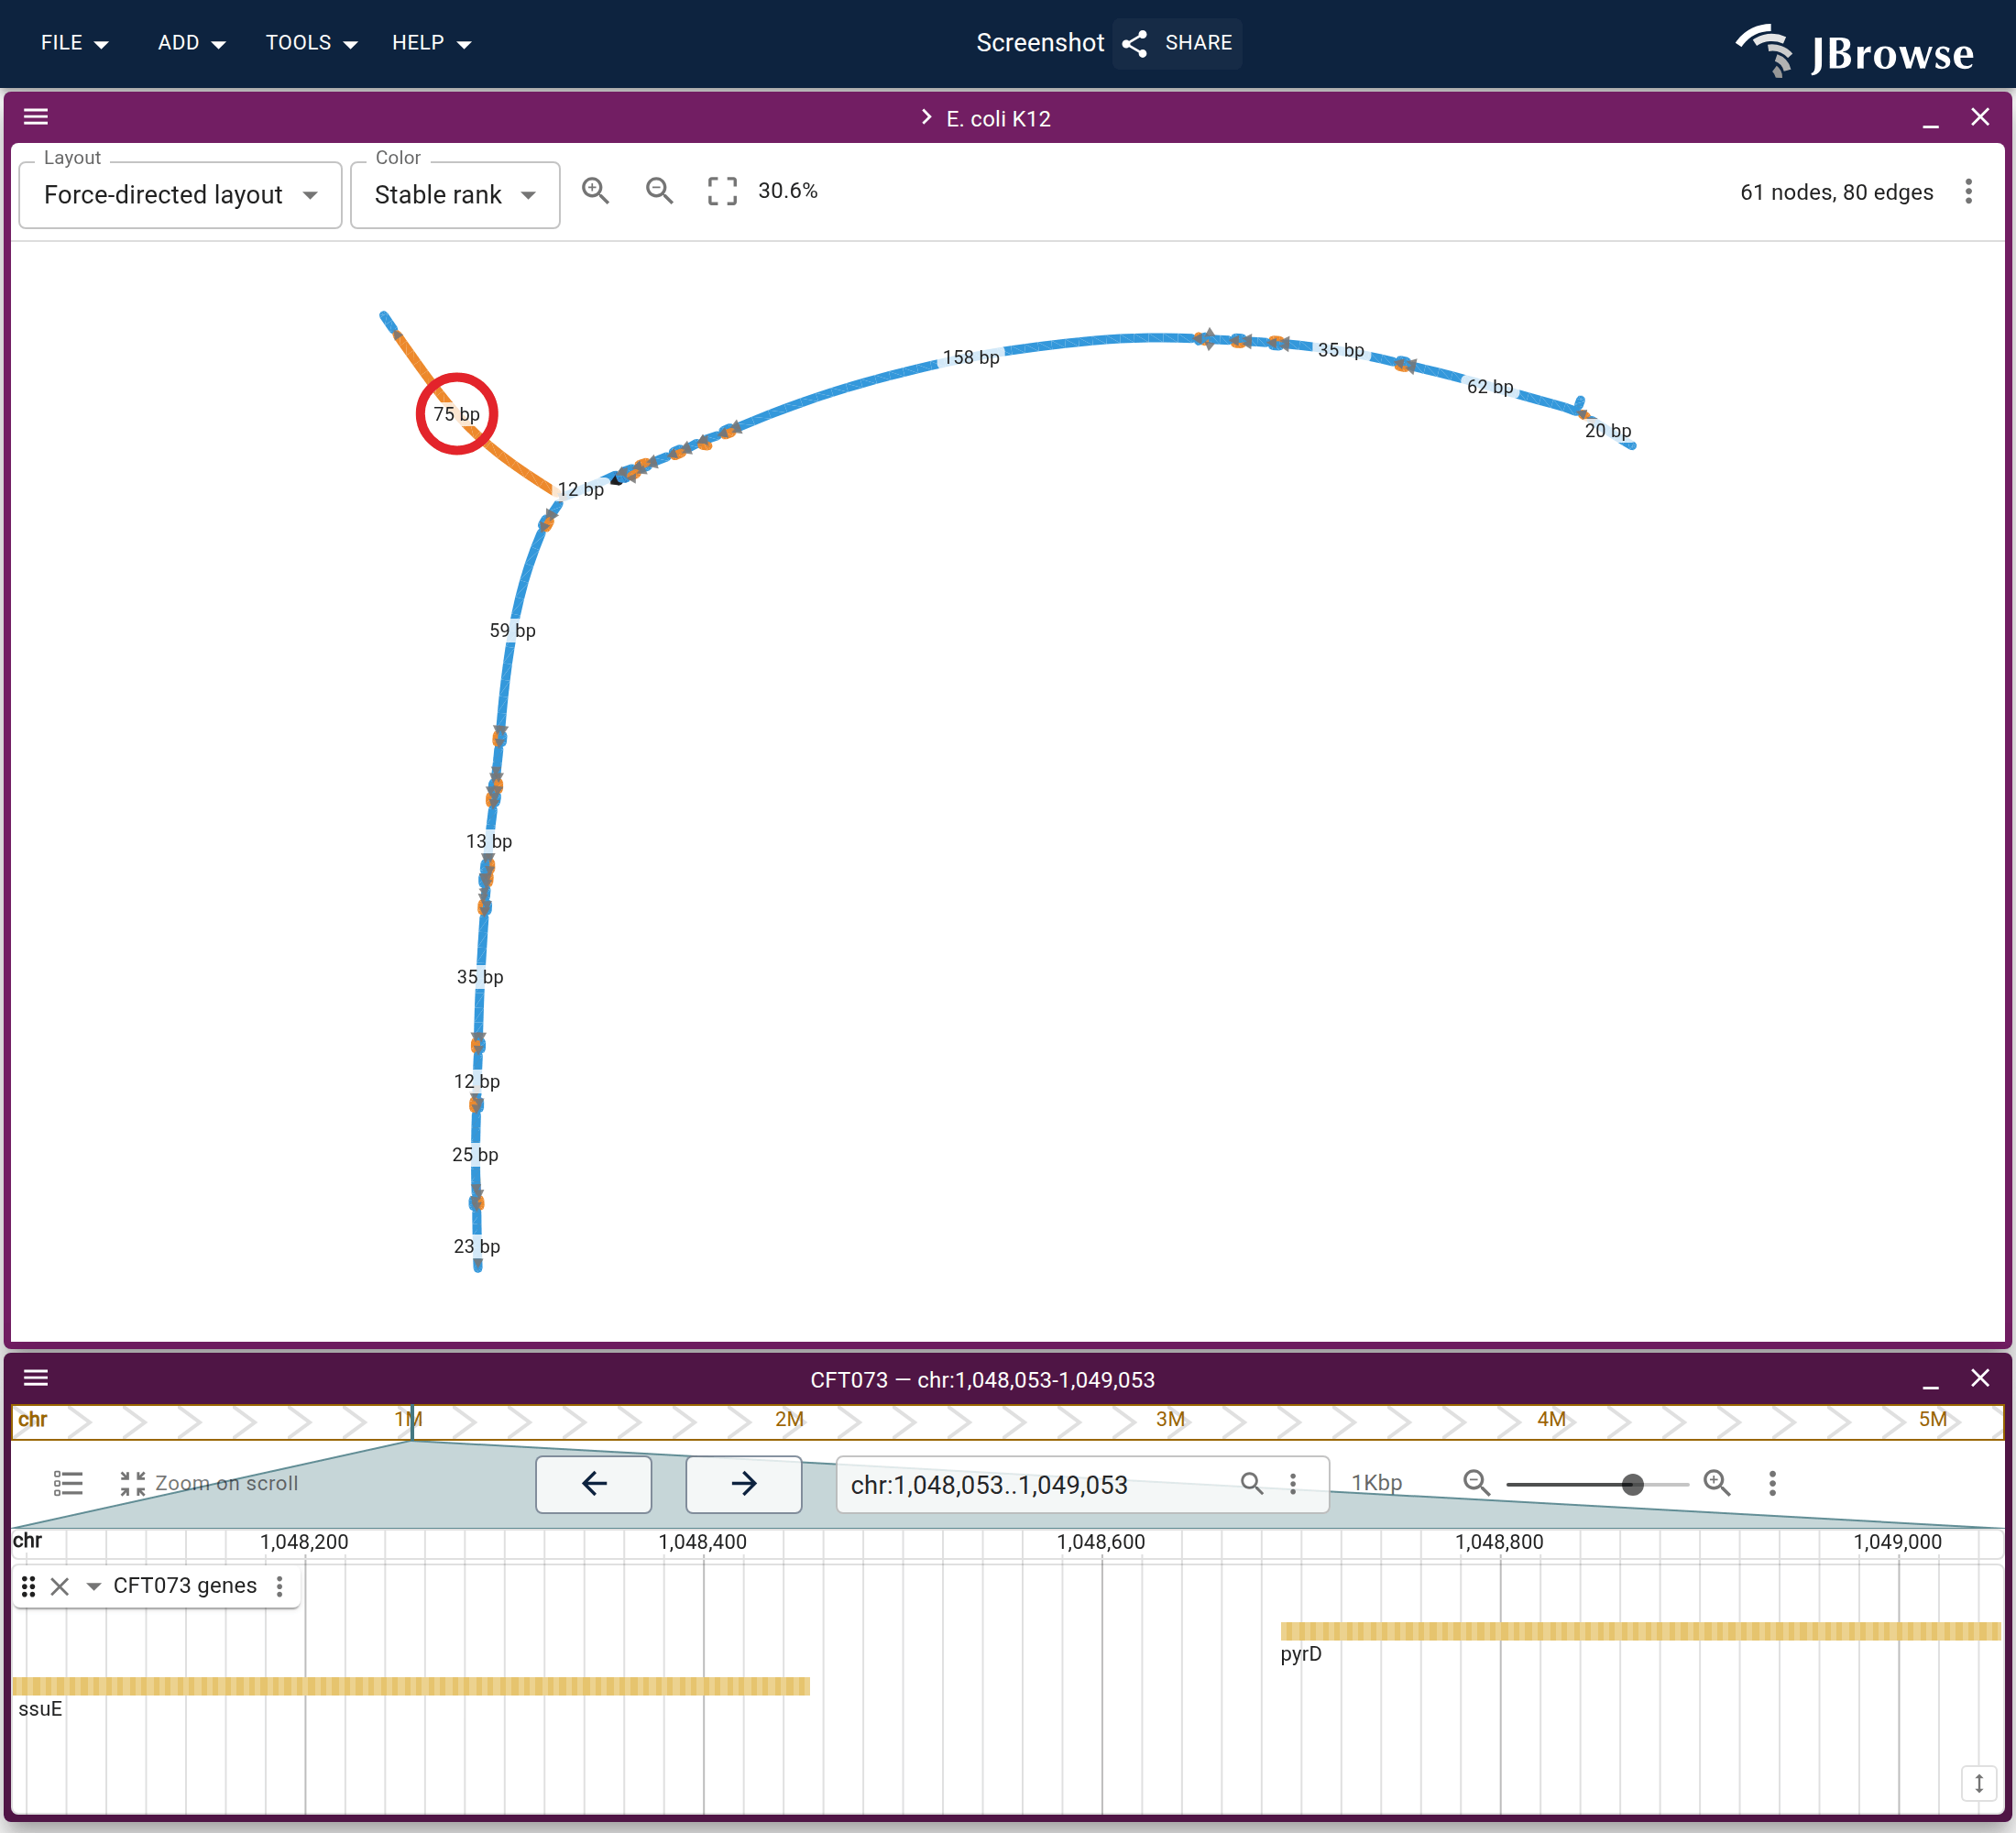
Task: Select the pyrD gene feature
Action: (1640, 1631)
